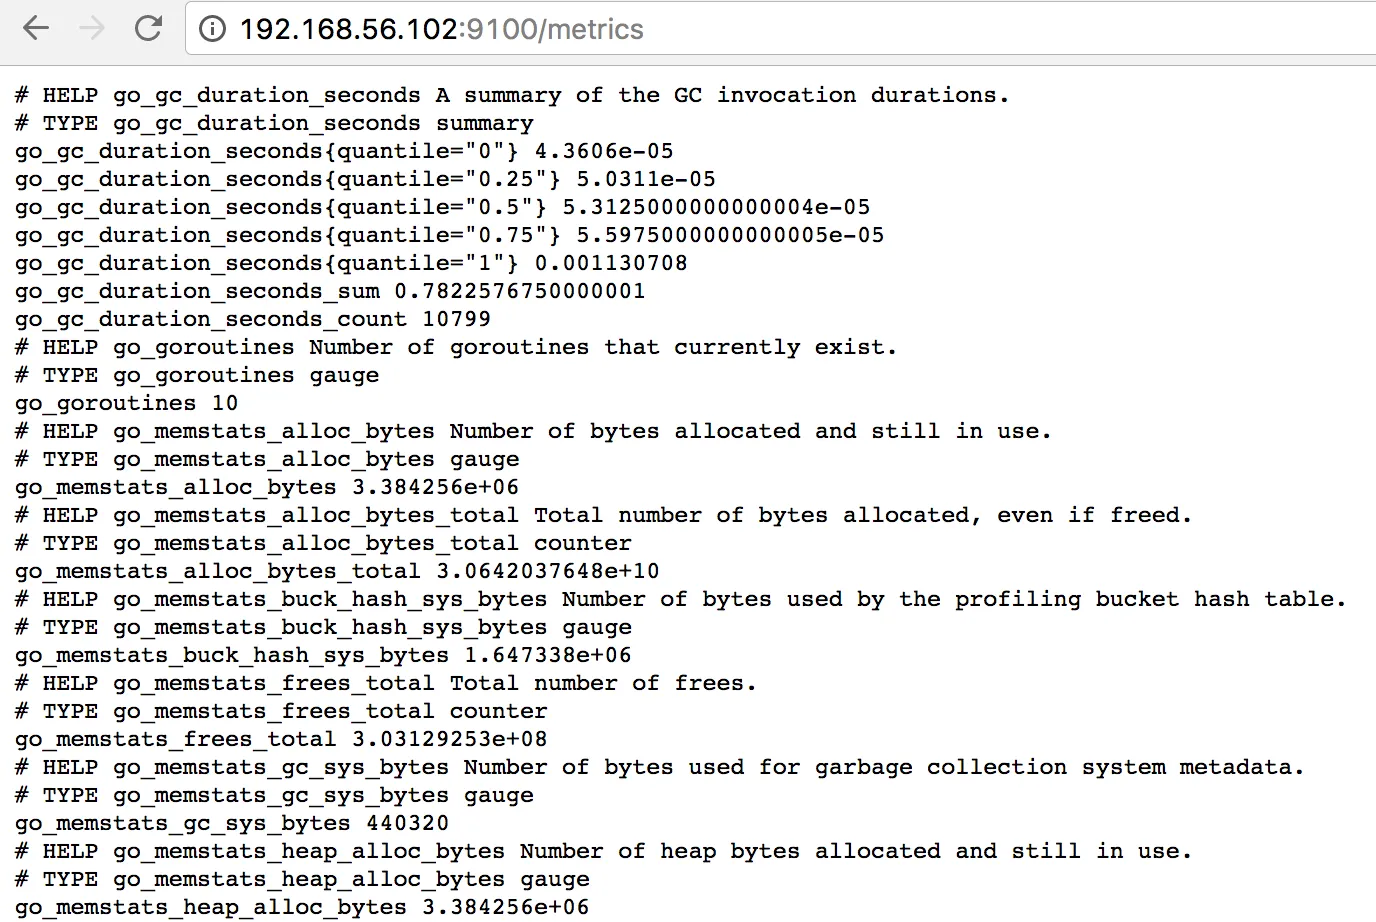Click the browser back arrow
The width and height of the screenshot is (1376, 922).
point(36,29)
